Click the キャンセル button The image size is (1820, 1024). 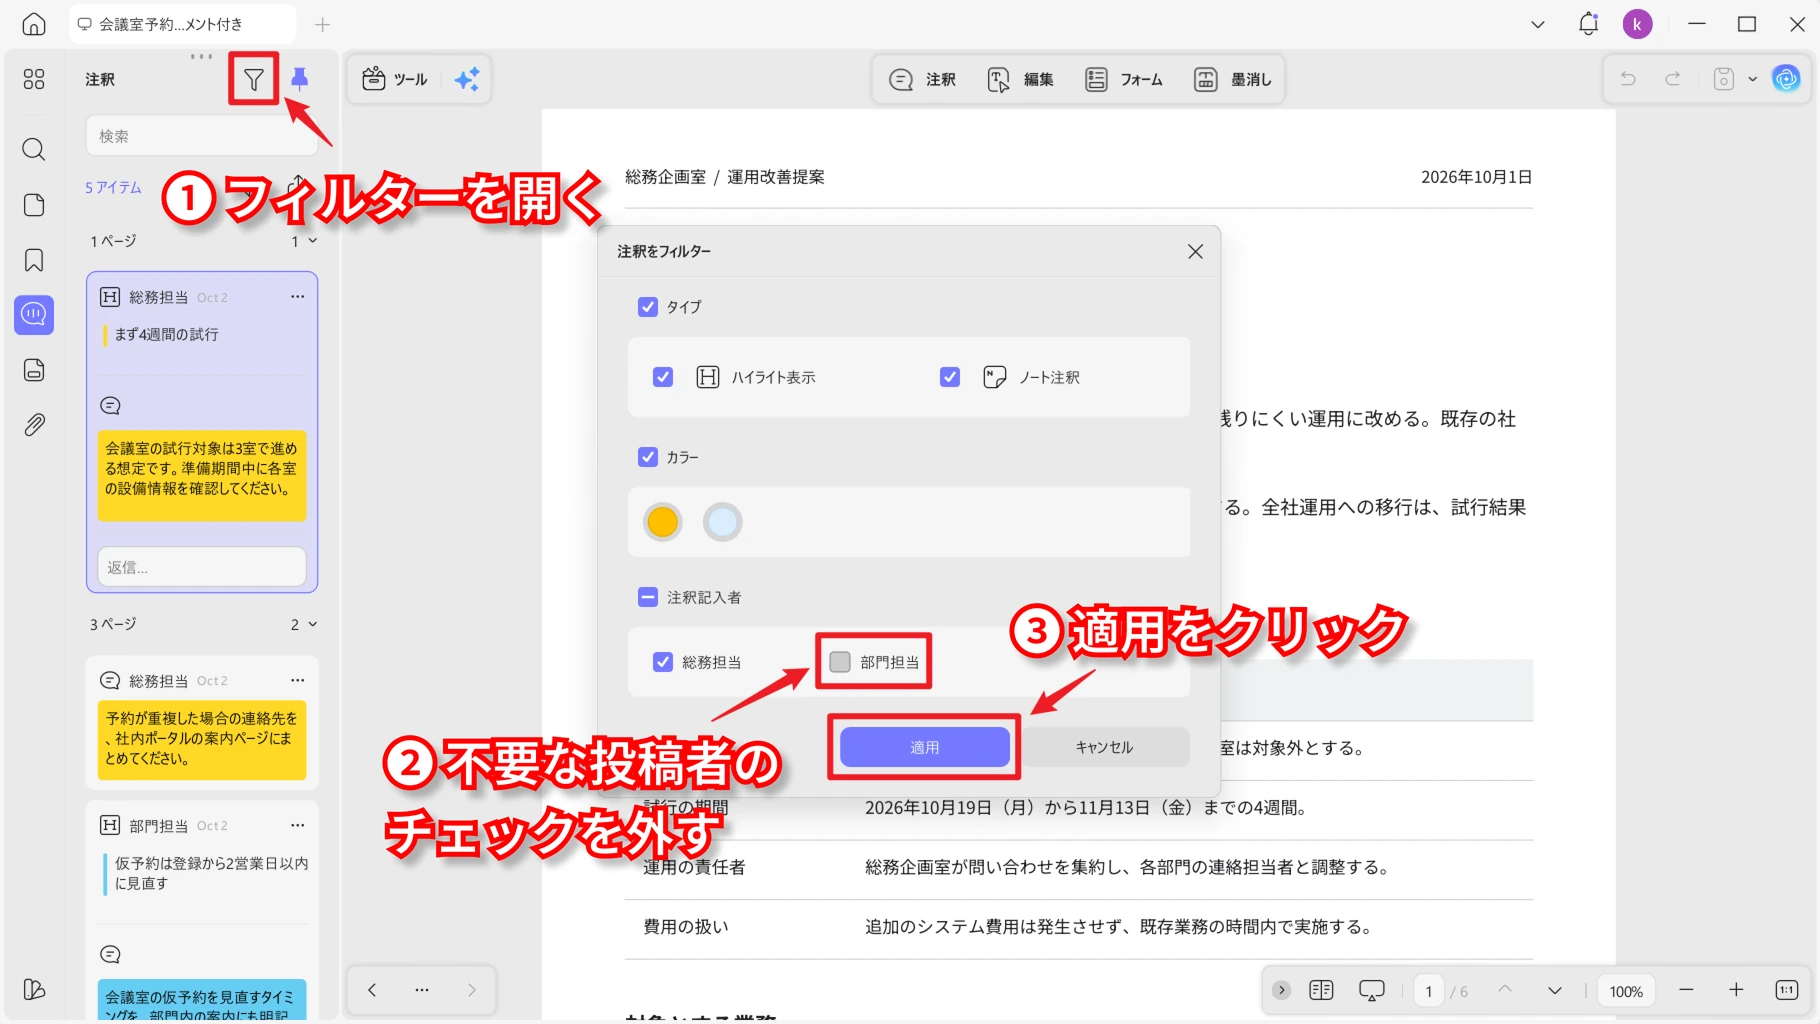coord(1104,747)
